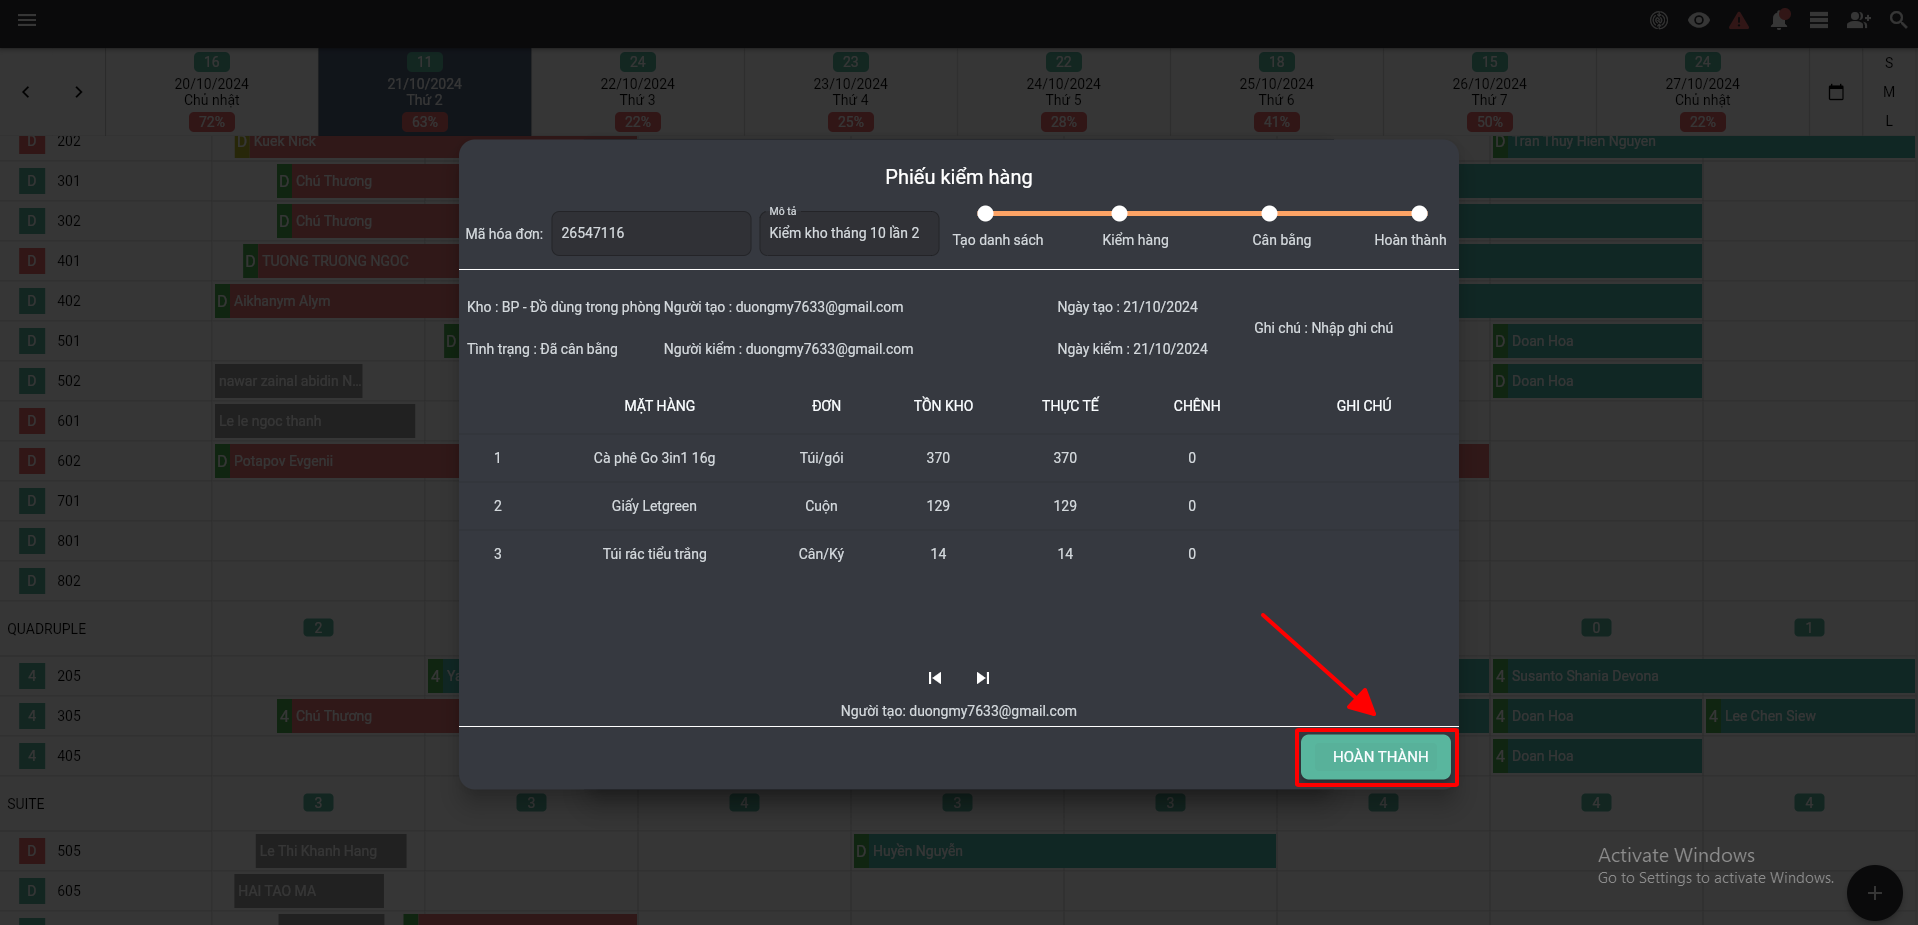
Task: Open Susanto Shania Devona booking
Action: pos(1703,676)
